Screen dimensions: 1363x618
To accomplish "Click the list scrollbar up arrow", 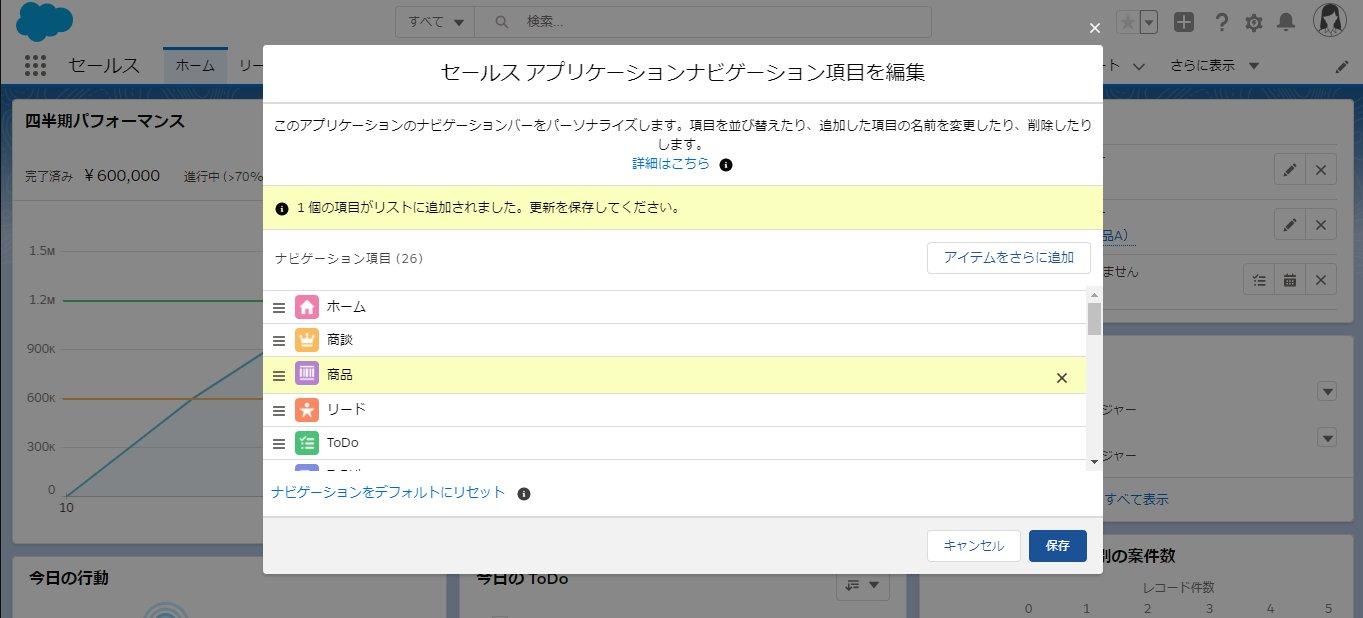I will click(1094, 295).
